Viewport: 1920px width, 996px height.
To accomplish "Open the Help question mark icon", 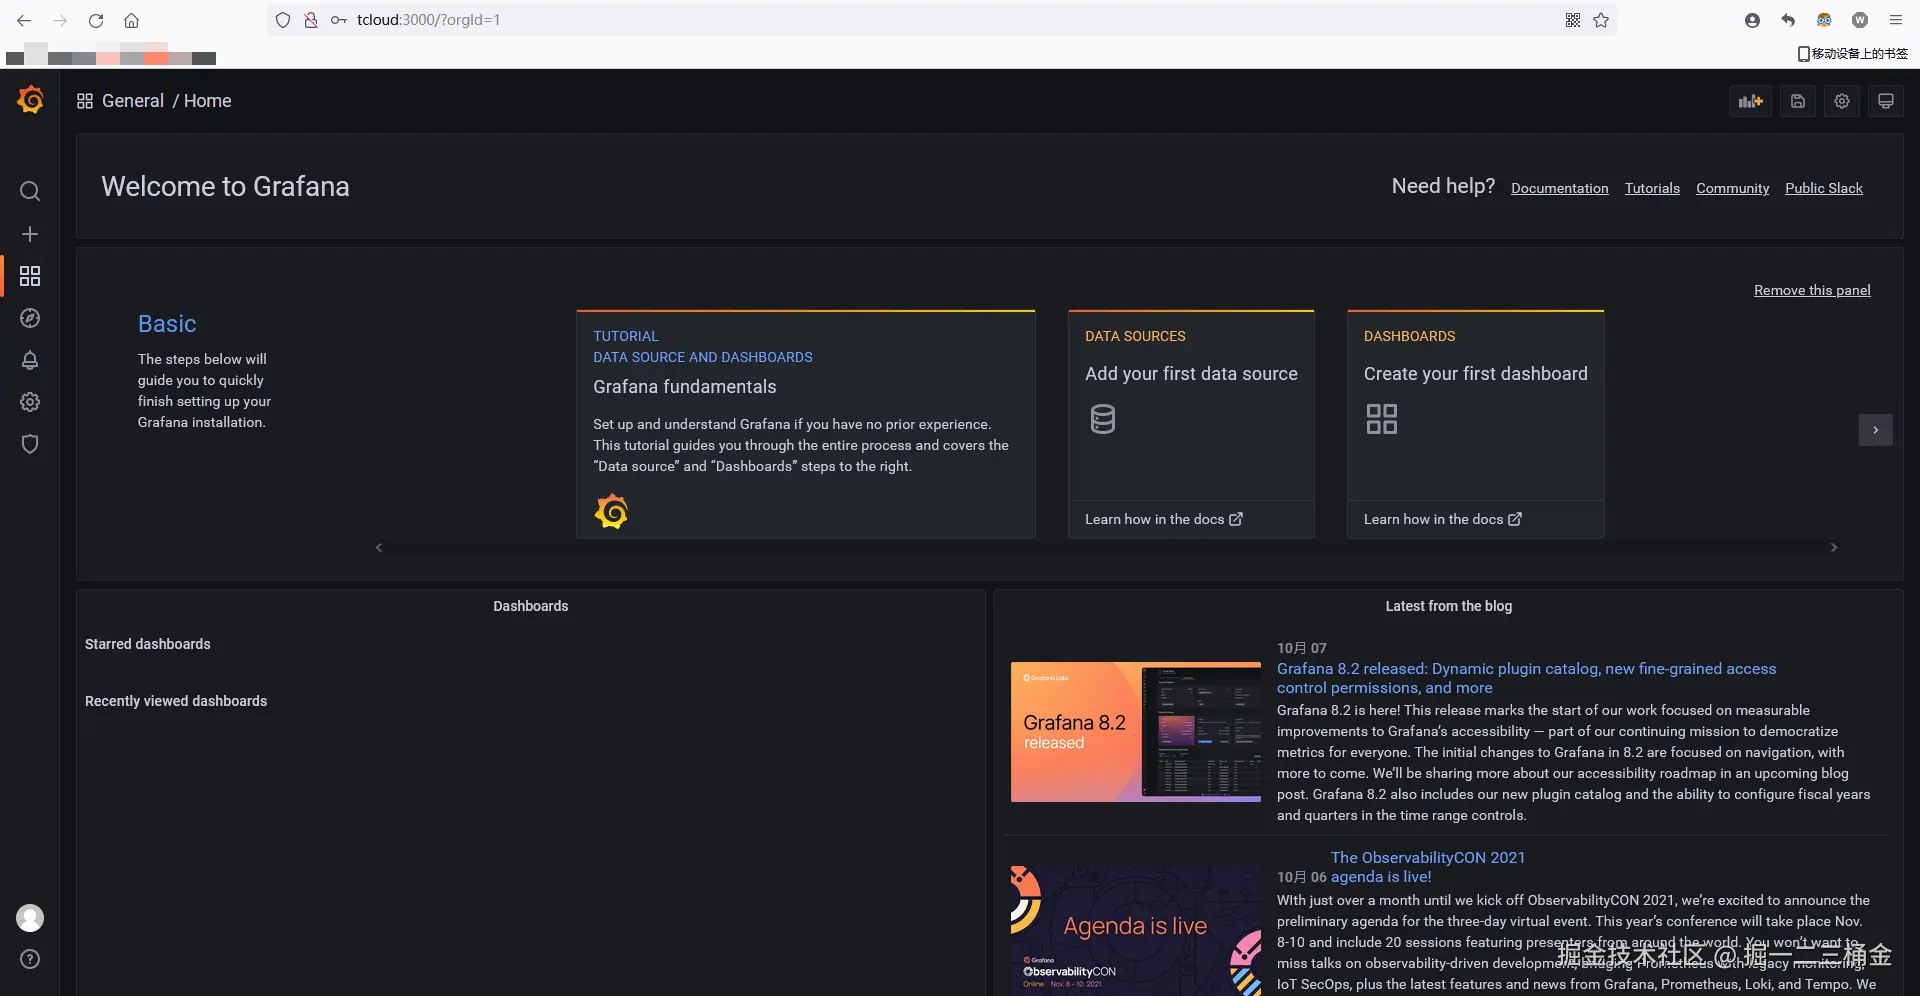I will [30, 959].
